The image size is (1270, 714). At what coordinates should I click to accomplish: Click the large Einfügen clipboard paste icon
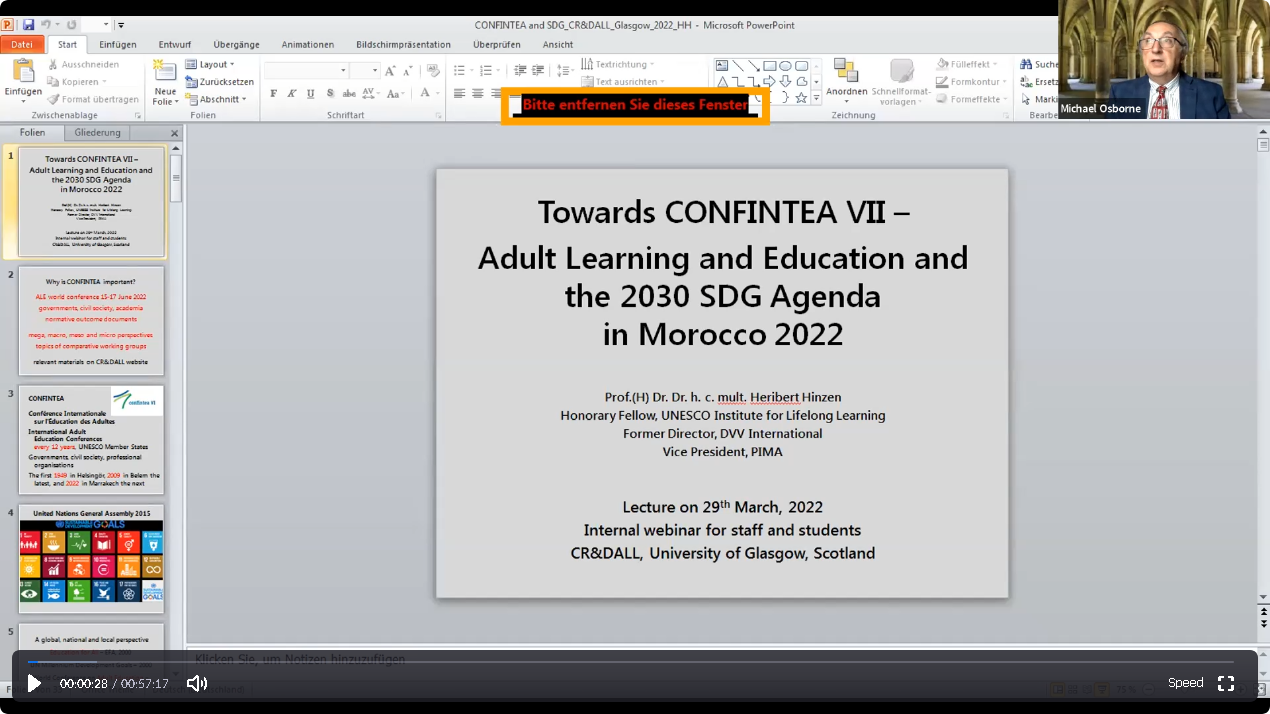coord(22,72)
